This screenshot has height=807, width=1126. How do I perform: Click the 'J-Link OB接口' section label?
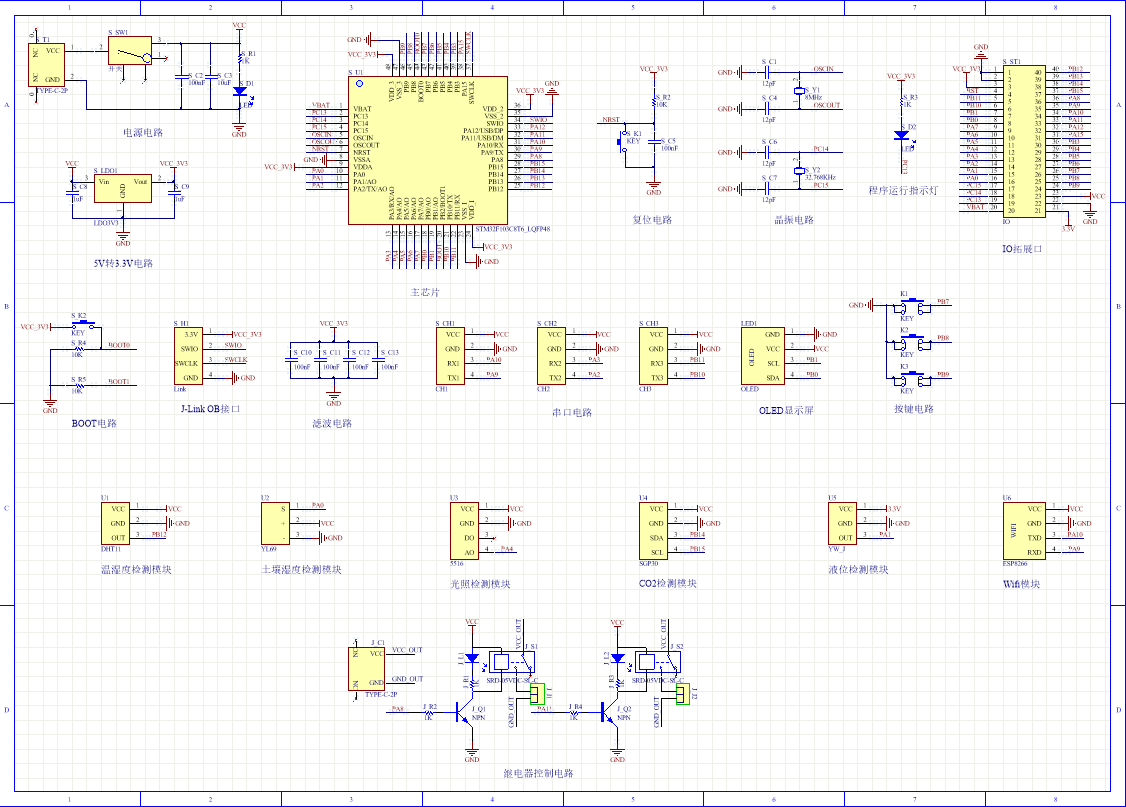[210, 409]
